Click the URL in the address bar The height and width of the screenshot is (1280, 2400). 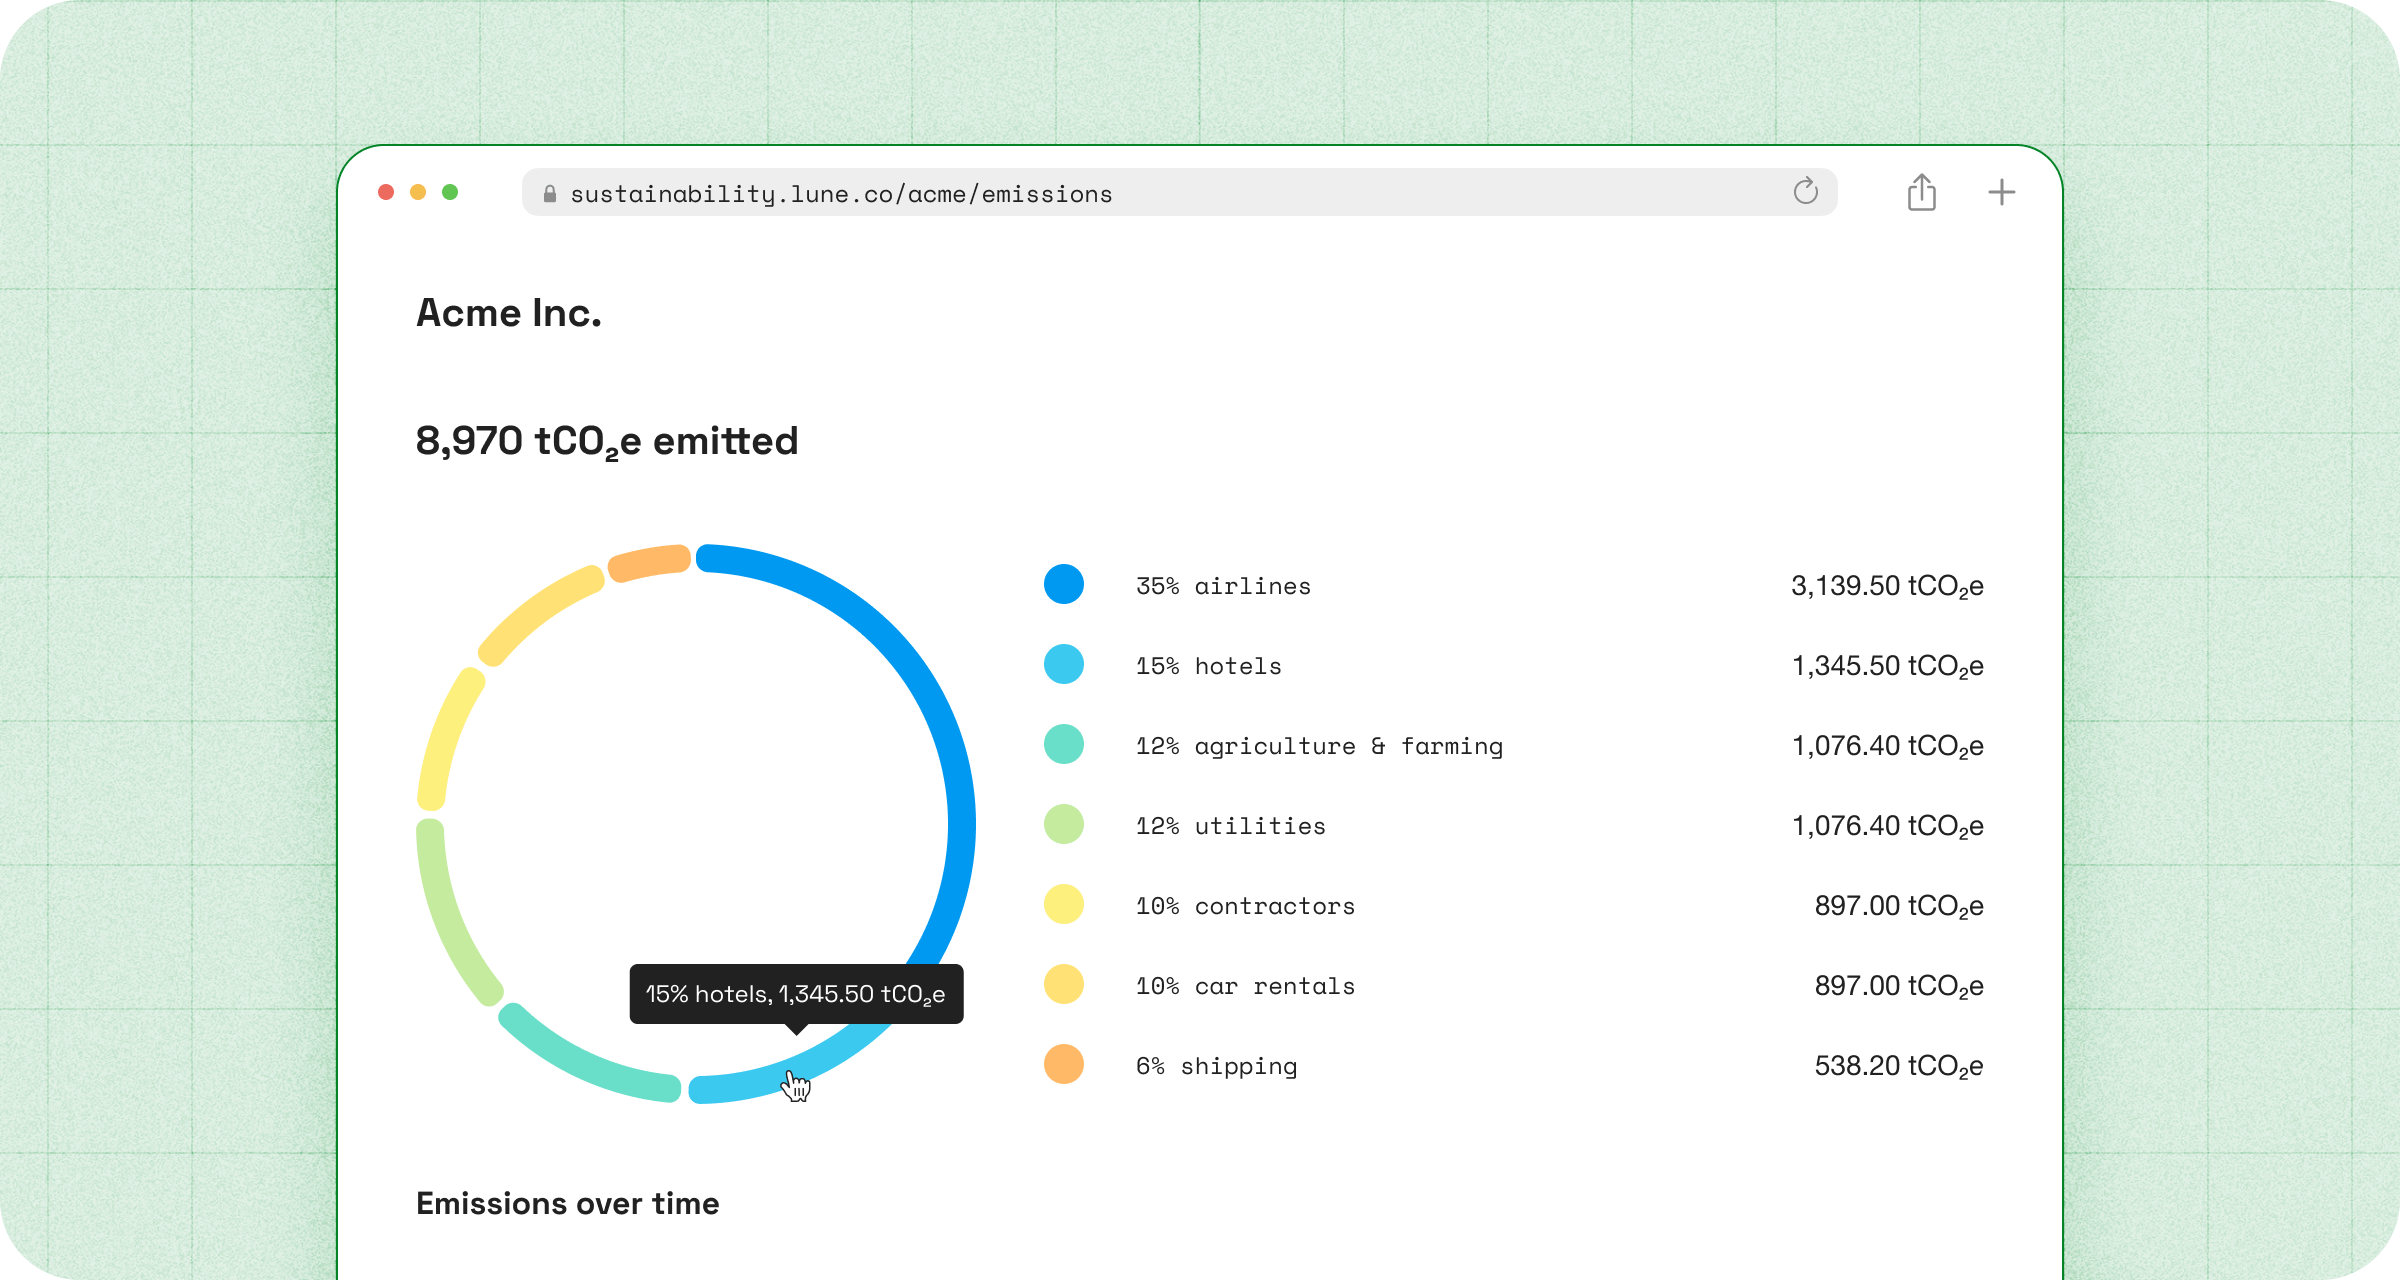(x=841, y=193)
